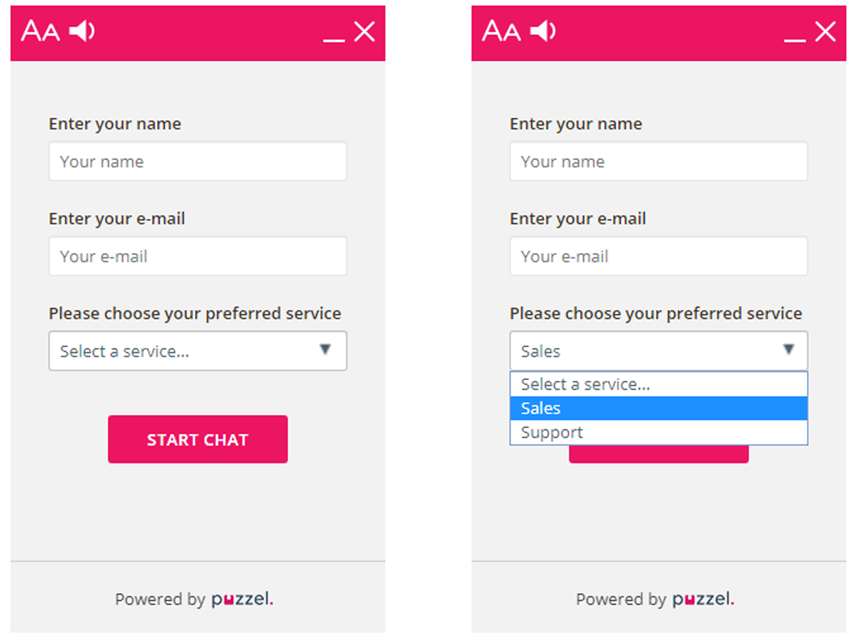The image size is (853, 636).
Task: Pick 'Select a service...' option in open list
Action: (x=658, y=384)
